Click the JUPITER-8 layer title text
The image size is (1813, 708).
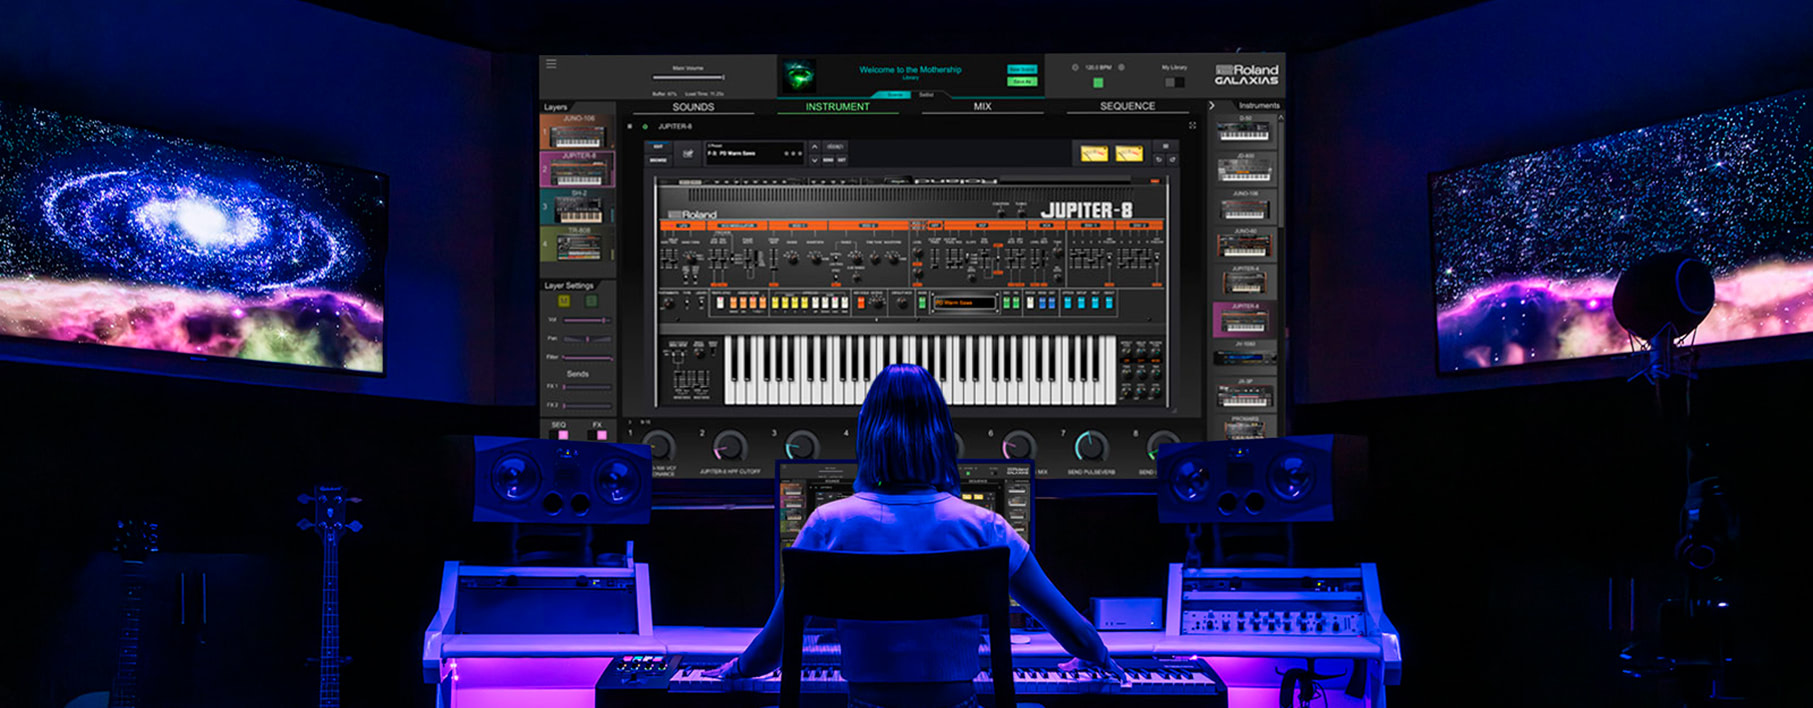click(x=675, y=127)
